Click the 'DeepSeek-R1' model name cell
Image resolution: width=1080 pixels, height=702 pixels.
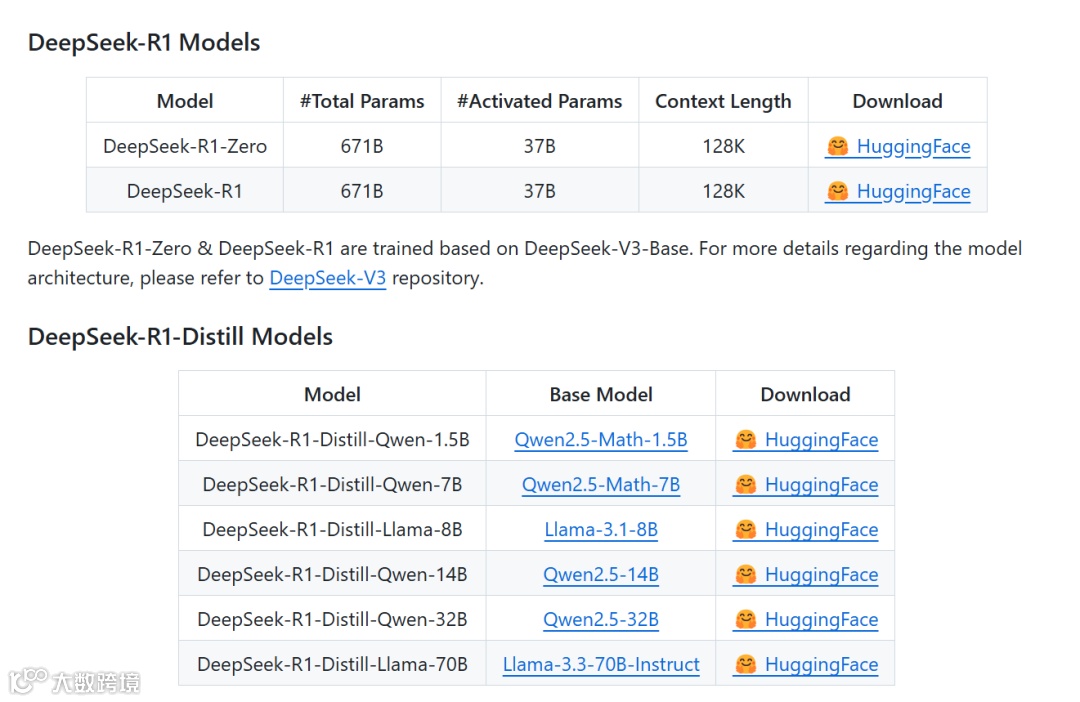click(185, 191)
